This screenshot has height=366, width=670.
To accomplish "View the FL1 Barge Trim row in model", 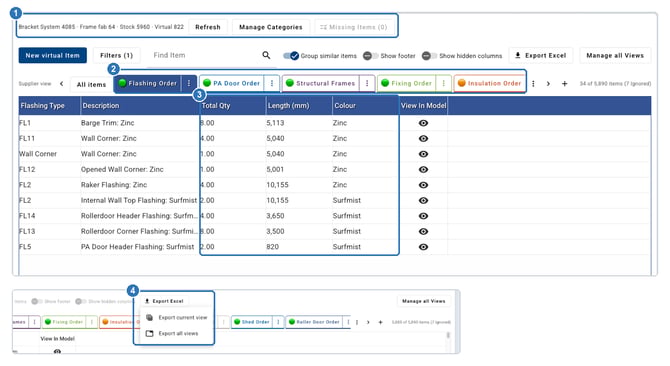I will pos(423,123).
